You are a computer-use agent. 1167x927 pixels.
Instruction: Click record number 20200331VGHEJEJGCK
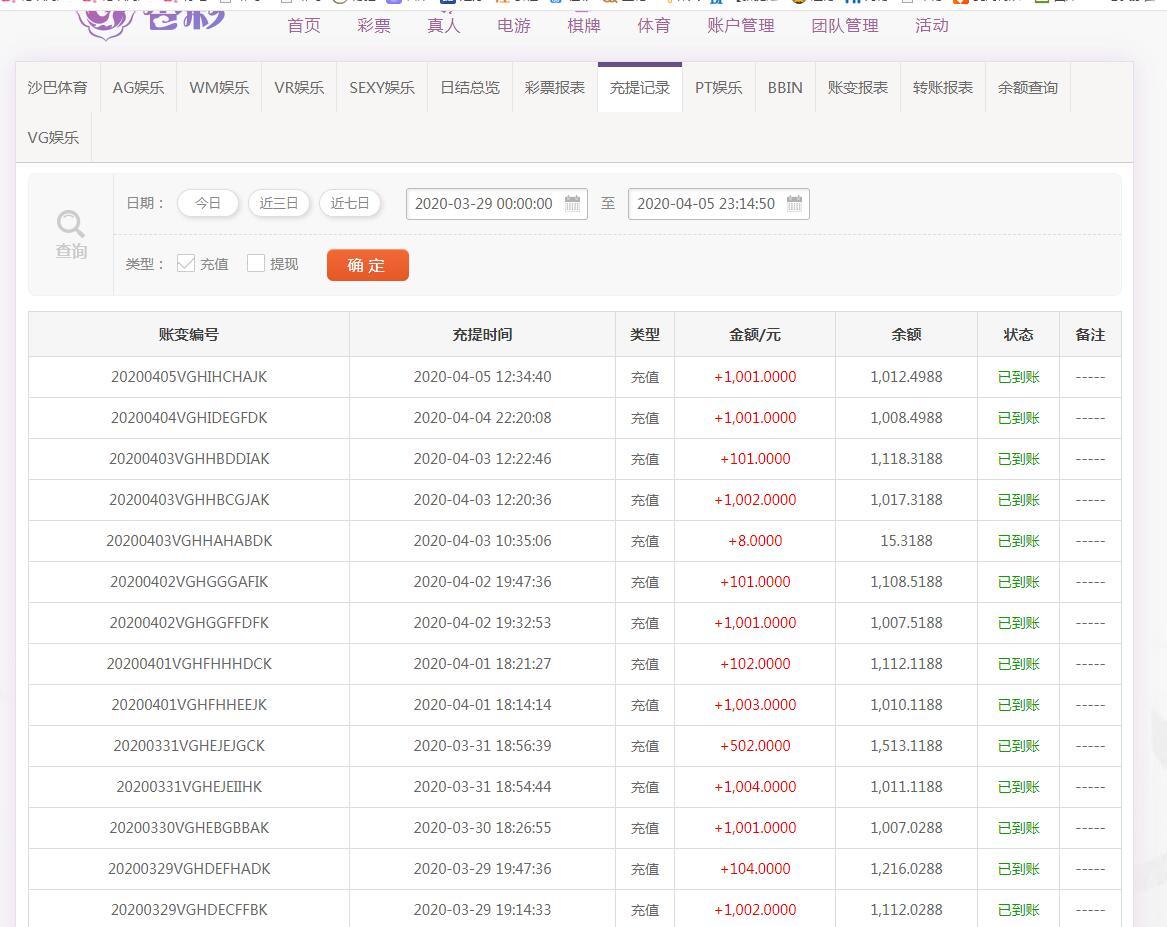tap(189, 745)
